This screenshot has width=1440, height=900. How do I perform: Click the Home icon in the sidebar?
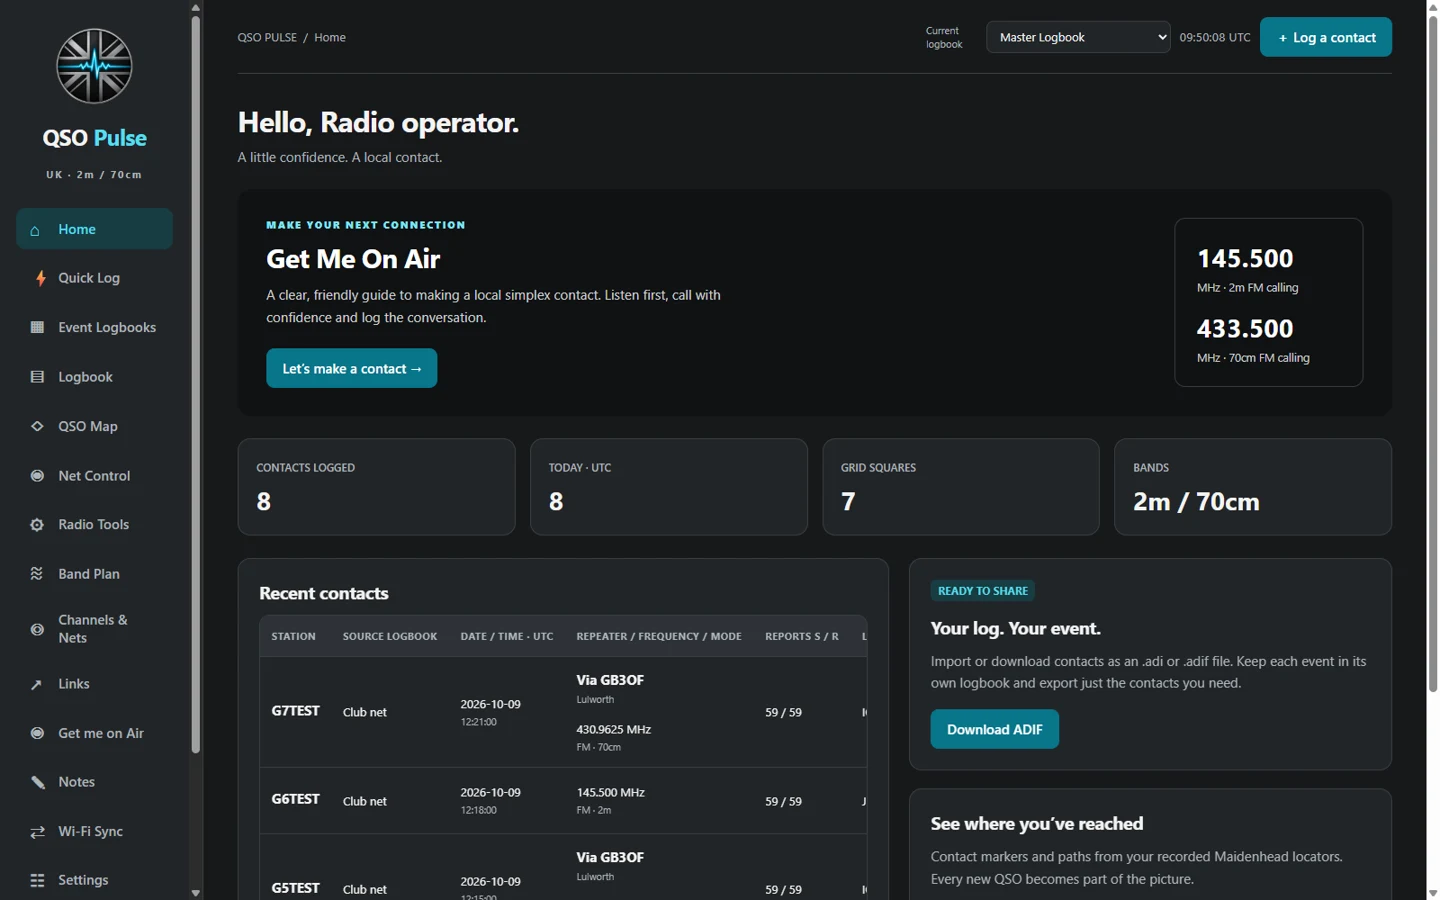point(35,230)
